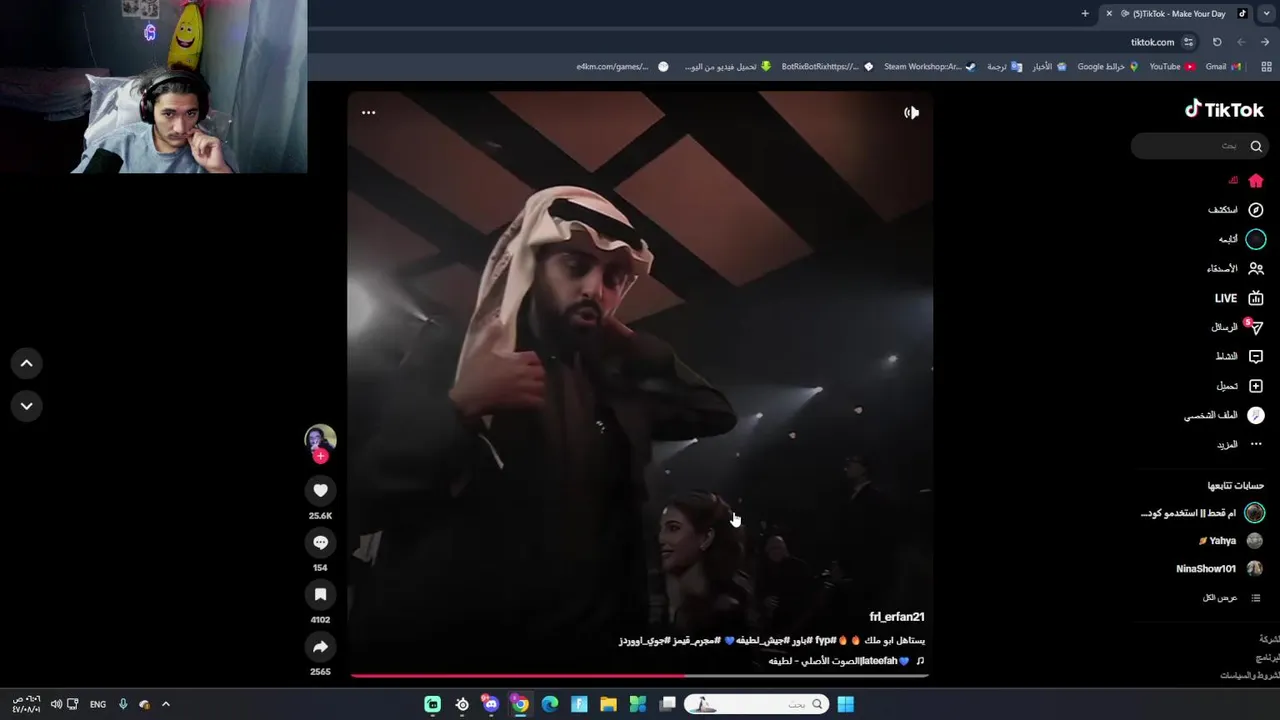Open the apps grid bookmark icon
Screen dimensions: 1280x720
coord(1266,67)
